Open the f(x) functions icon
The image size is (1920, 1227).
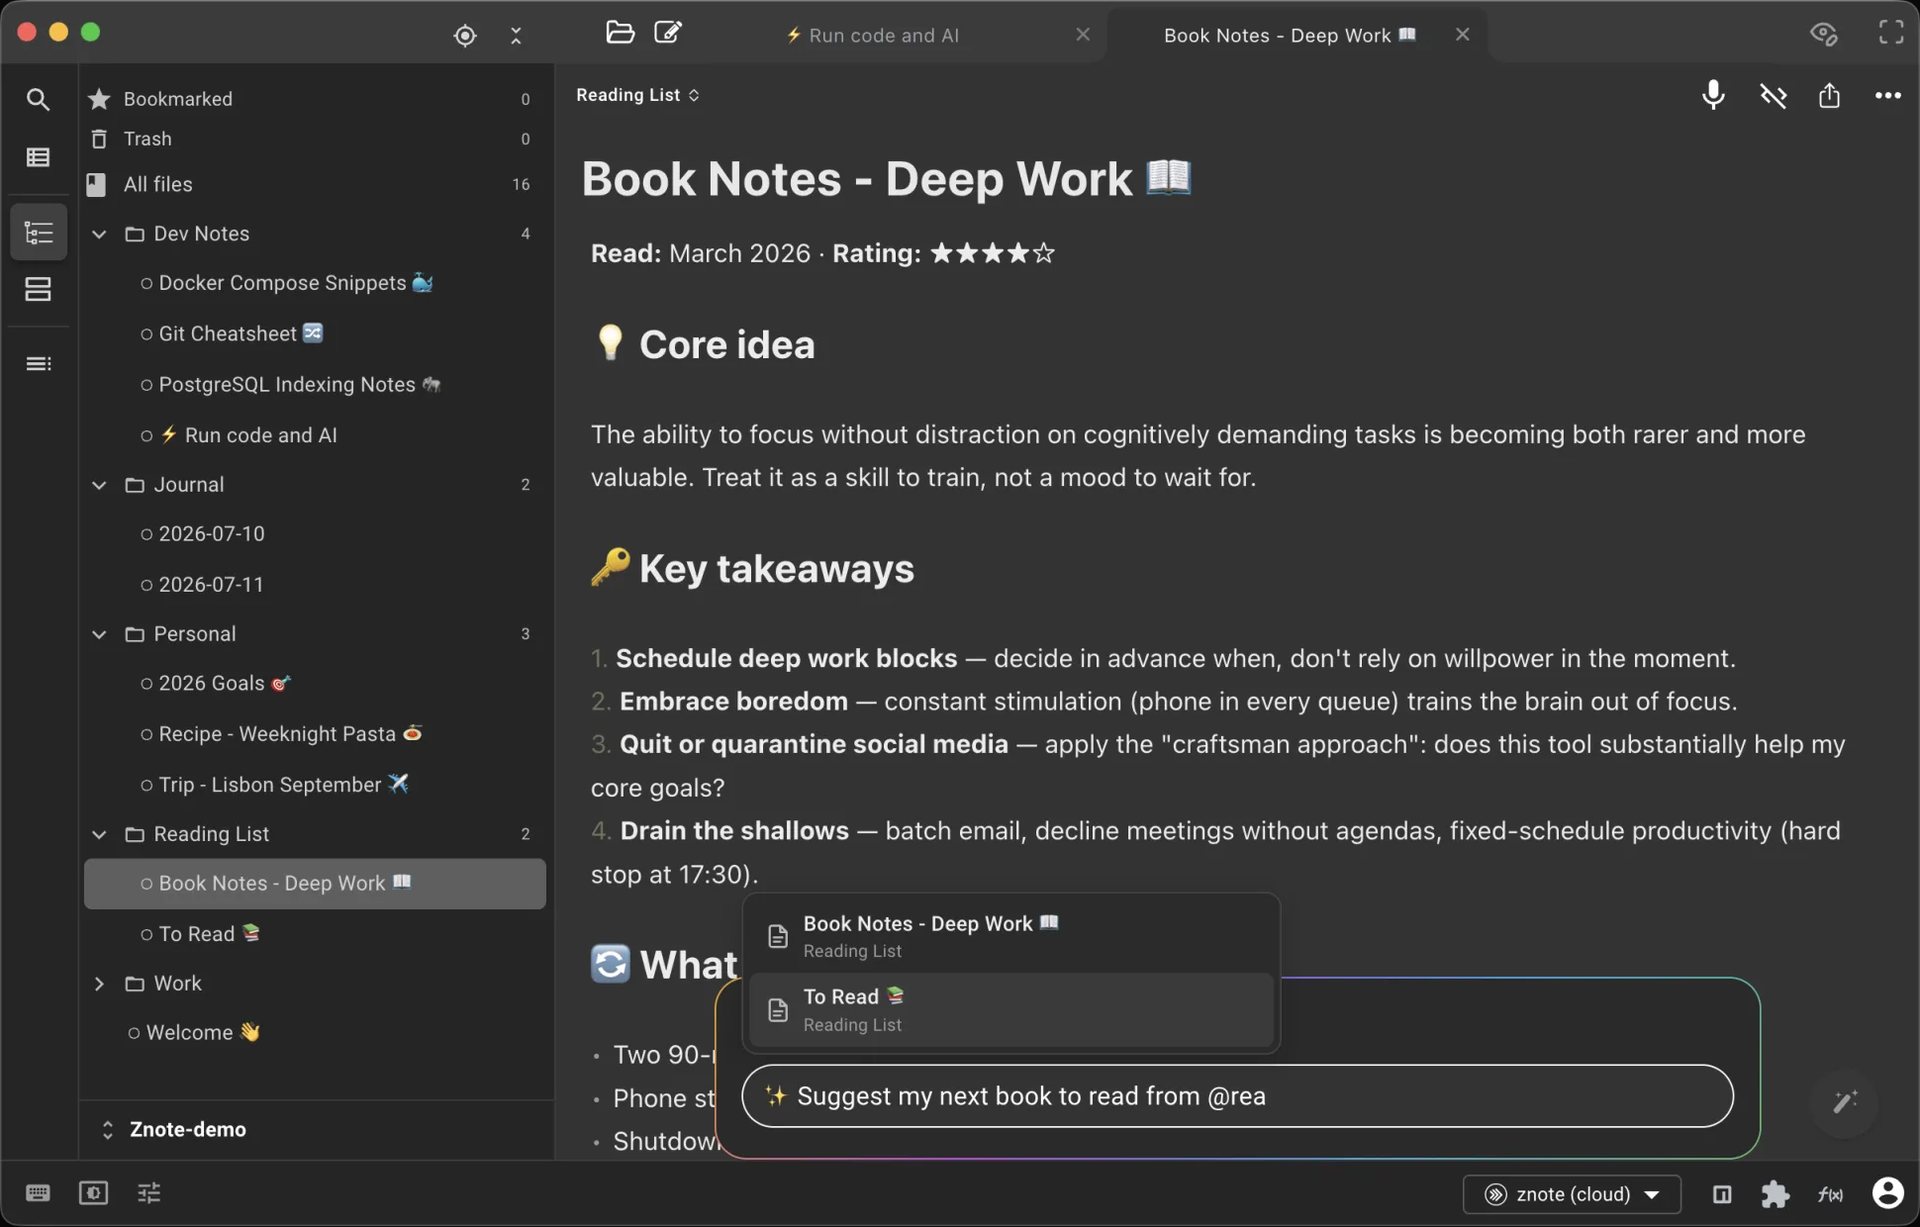[1830, 1194]
